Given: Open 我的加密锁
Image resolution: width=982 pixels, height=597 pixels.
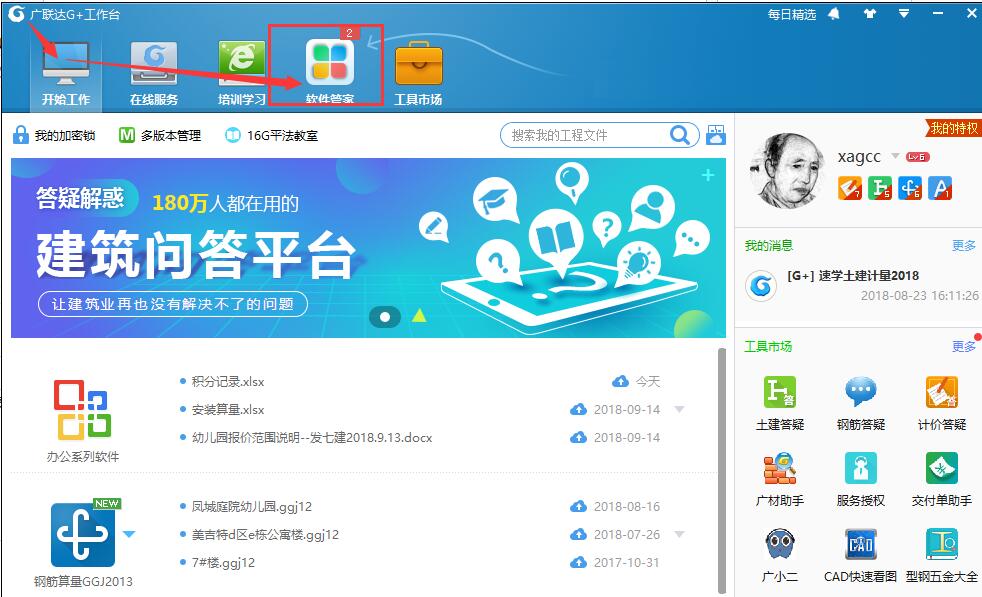Looking at the screenshot, I should [54, 135].
